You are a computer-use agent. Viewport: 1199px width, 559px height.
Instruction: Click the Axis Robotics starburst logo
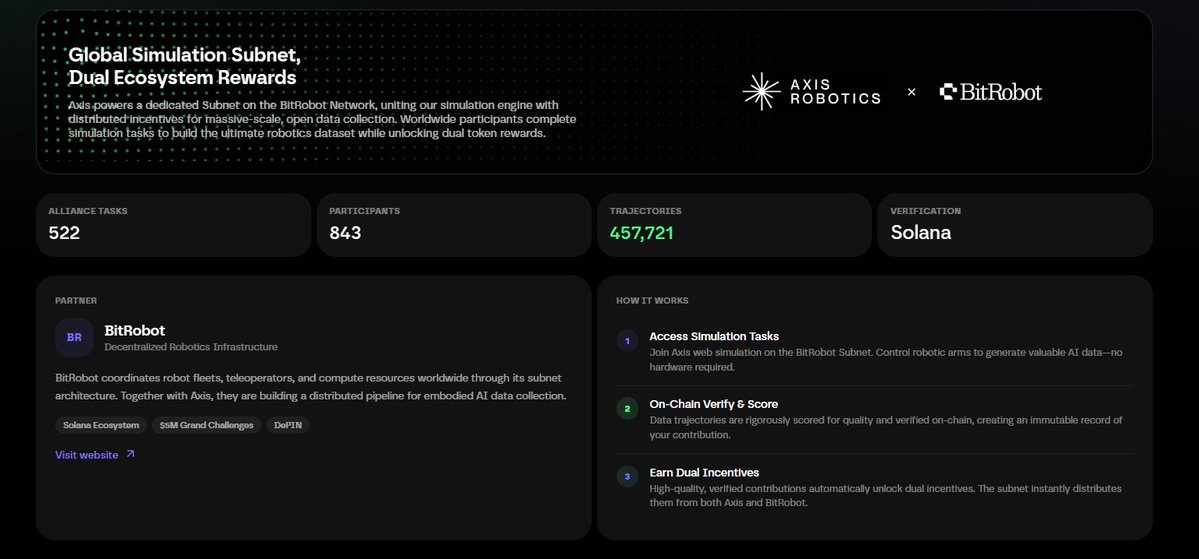762,92
